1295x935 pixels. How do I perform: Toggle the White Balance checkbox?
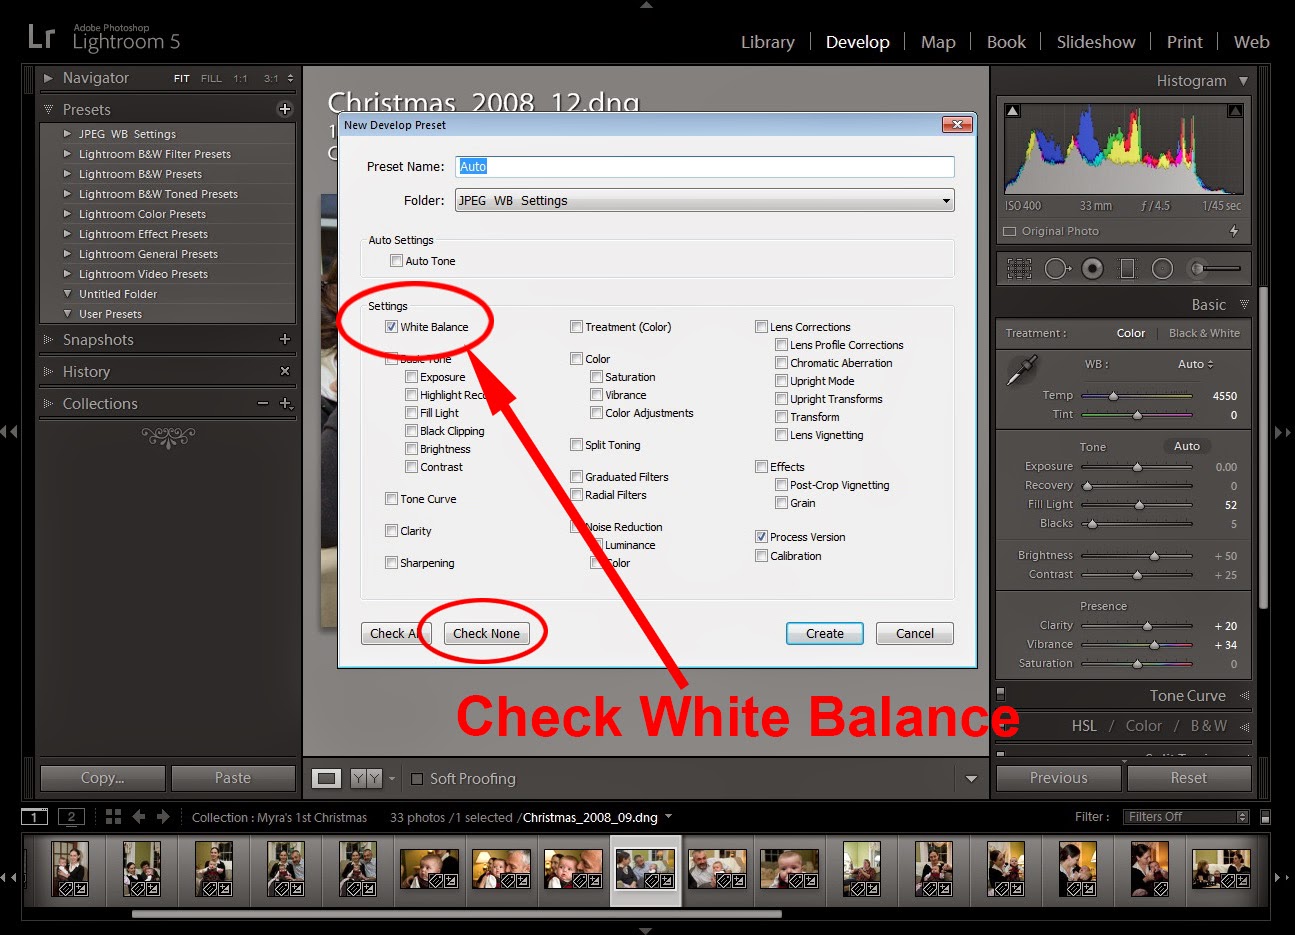(391, 327)
